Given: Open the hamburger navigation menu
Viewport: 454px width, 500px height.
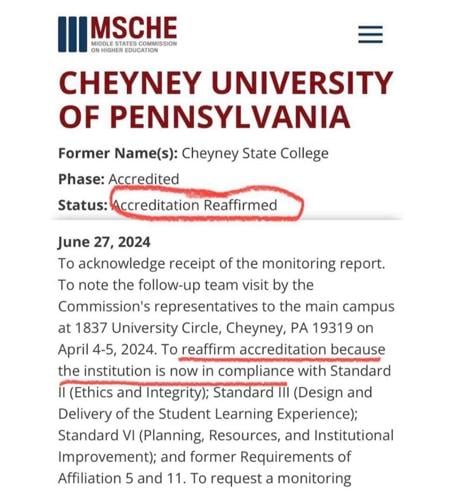Looking at the screenshot, I should pos(370,34).
